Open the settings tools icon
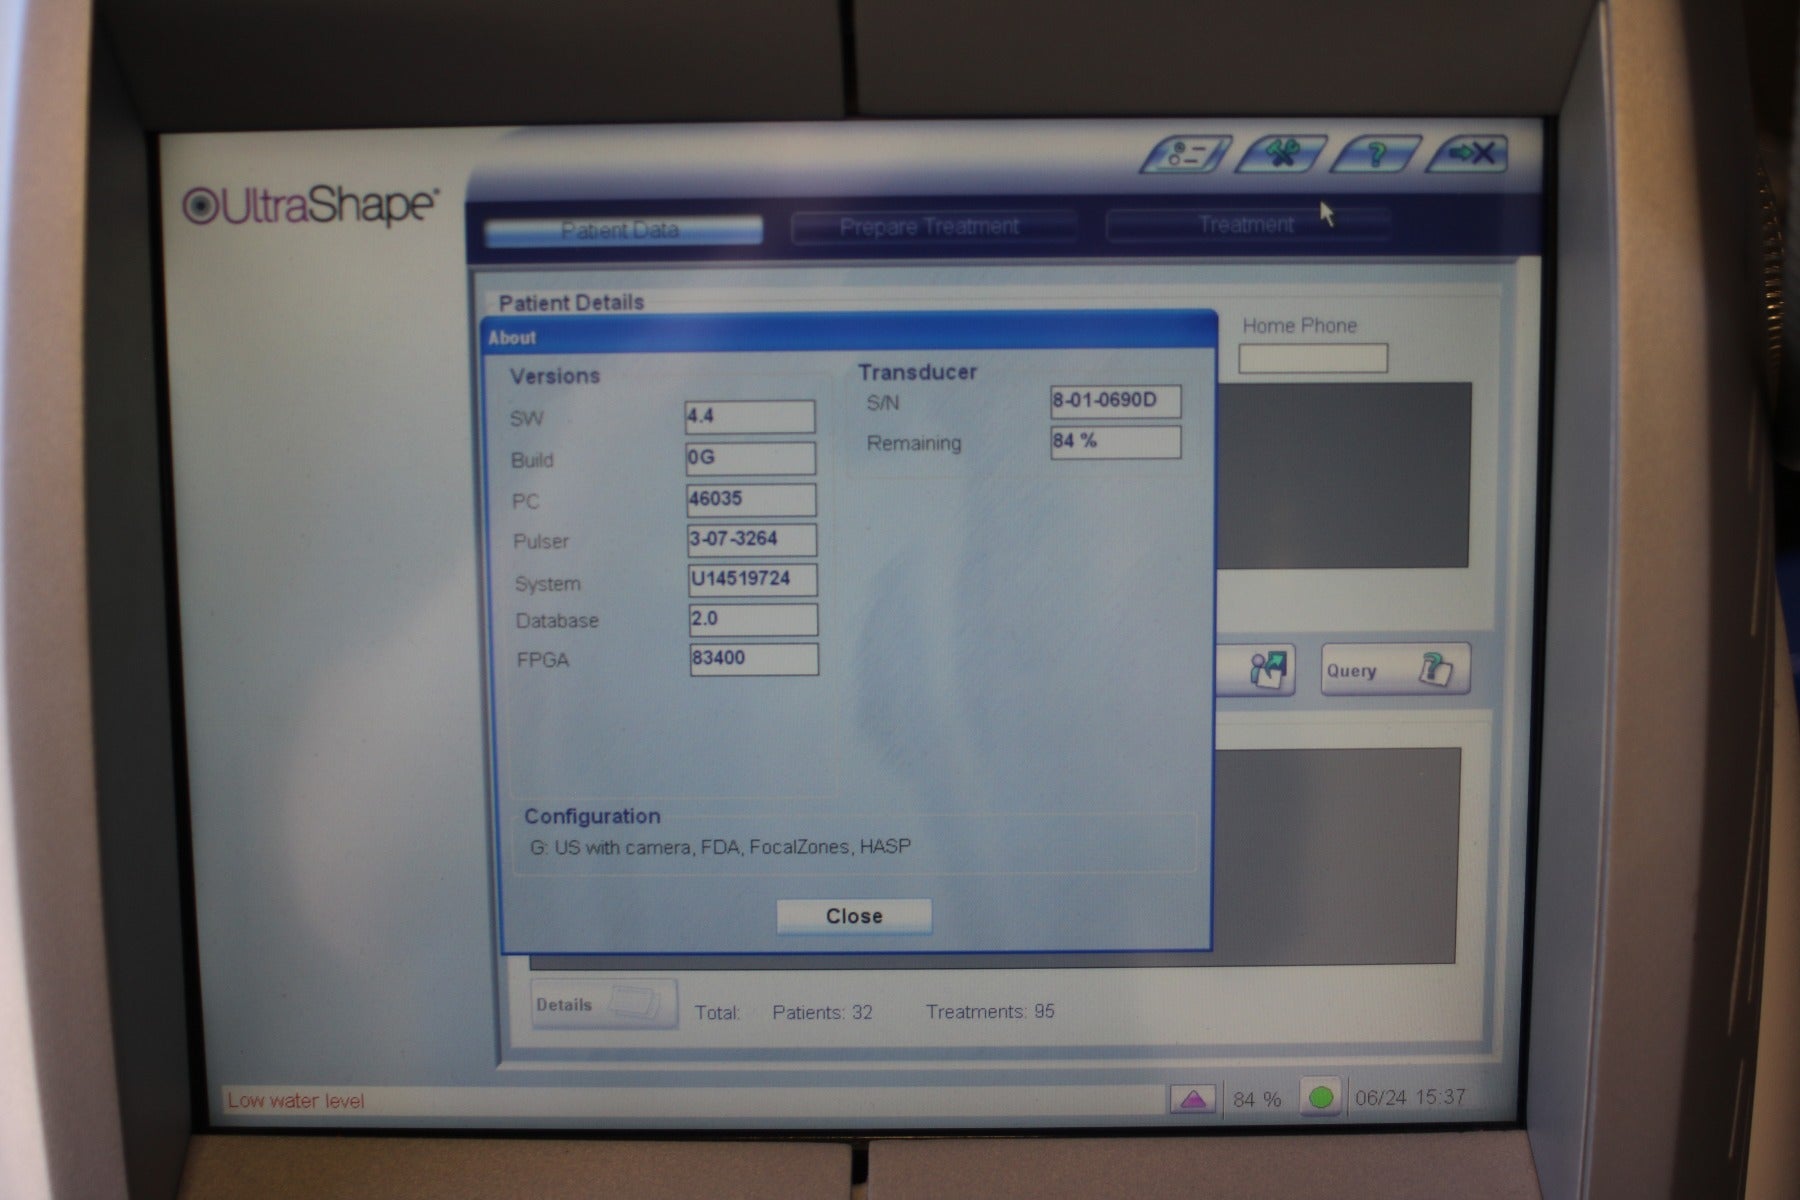Viewport: 1800px width, 1200px height. click(x=1283, y=153)
